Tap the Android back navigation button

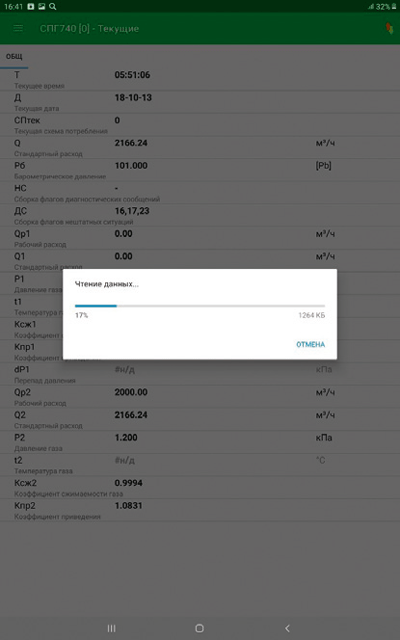(287, 628)
